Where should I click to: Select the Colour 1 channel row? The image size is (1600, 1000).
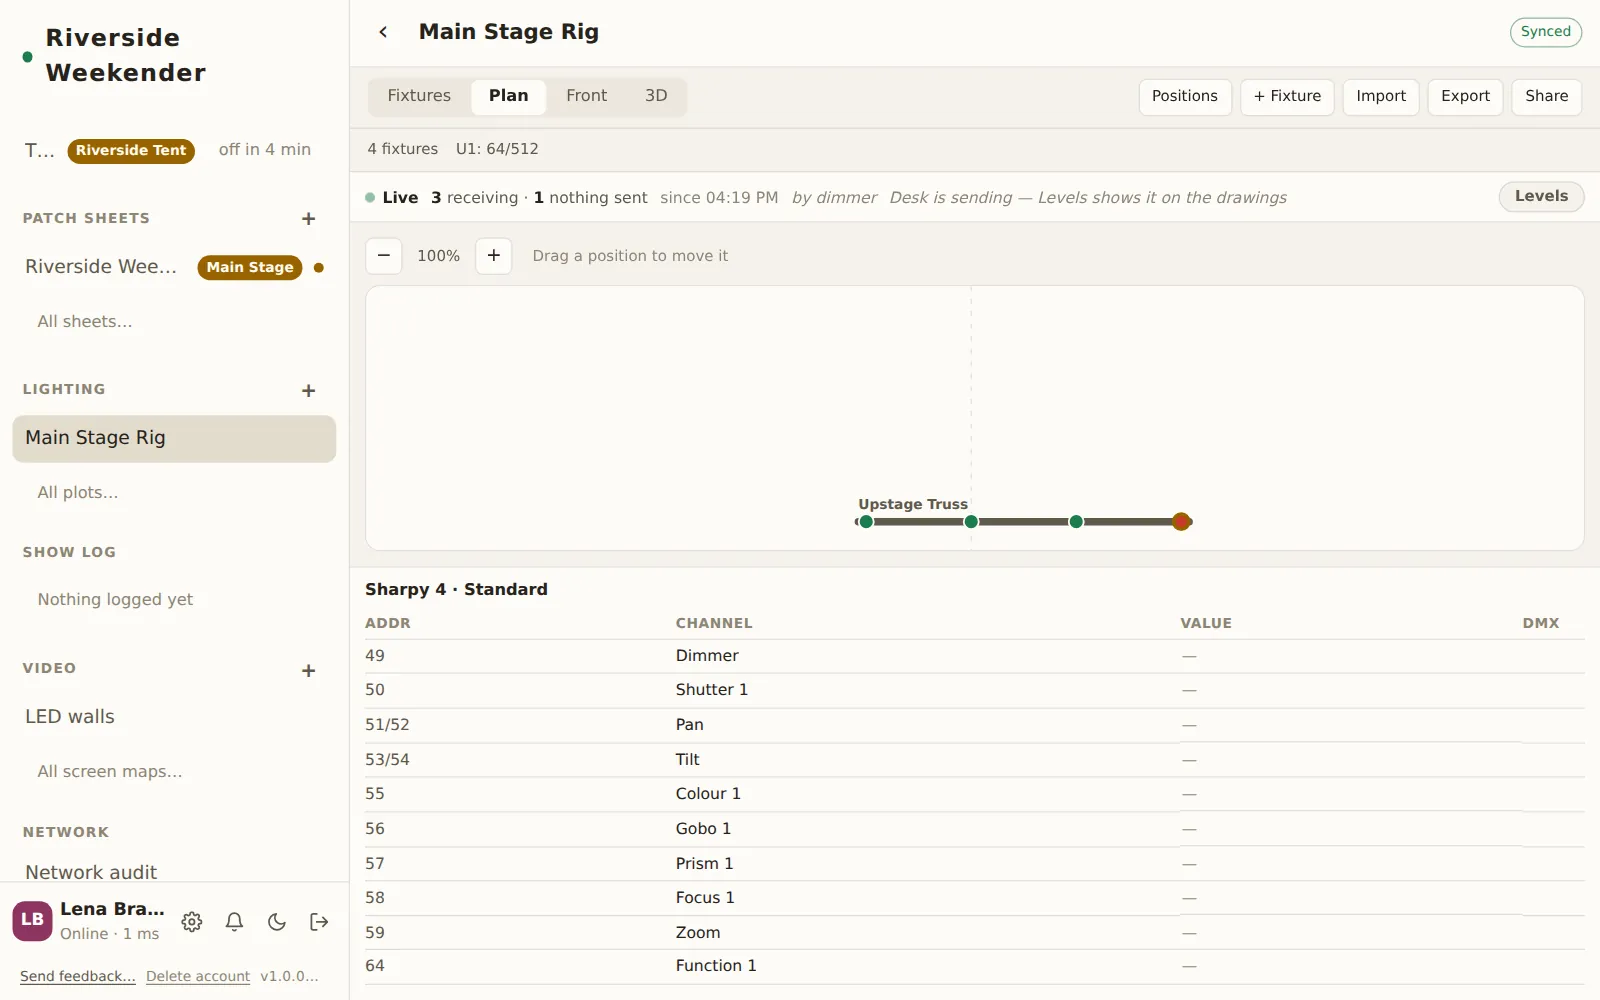[x=975, y=794]
